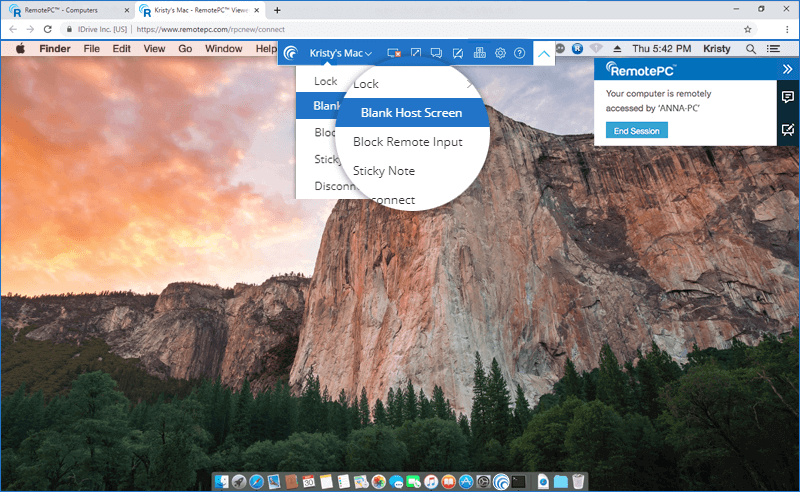Open FaceTime from the Dock
The width and height of the screenshot is (800, 492).
[413, 481]
